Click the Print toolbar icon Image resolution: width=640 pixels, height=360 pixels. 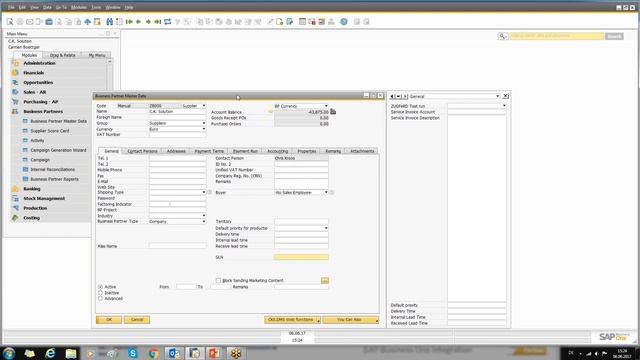tap(20, 22)
